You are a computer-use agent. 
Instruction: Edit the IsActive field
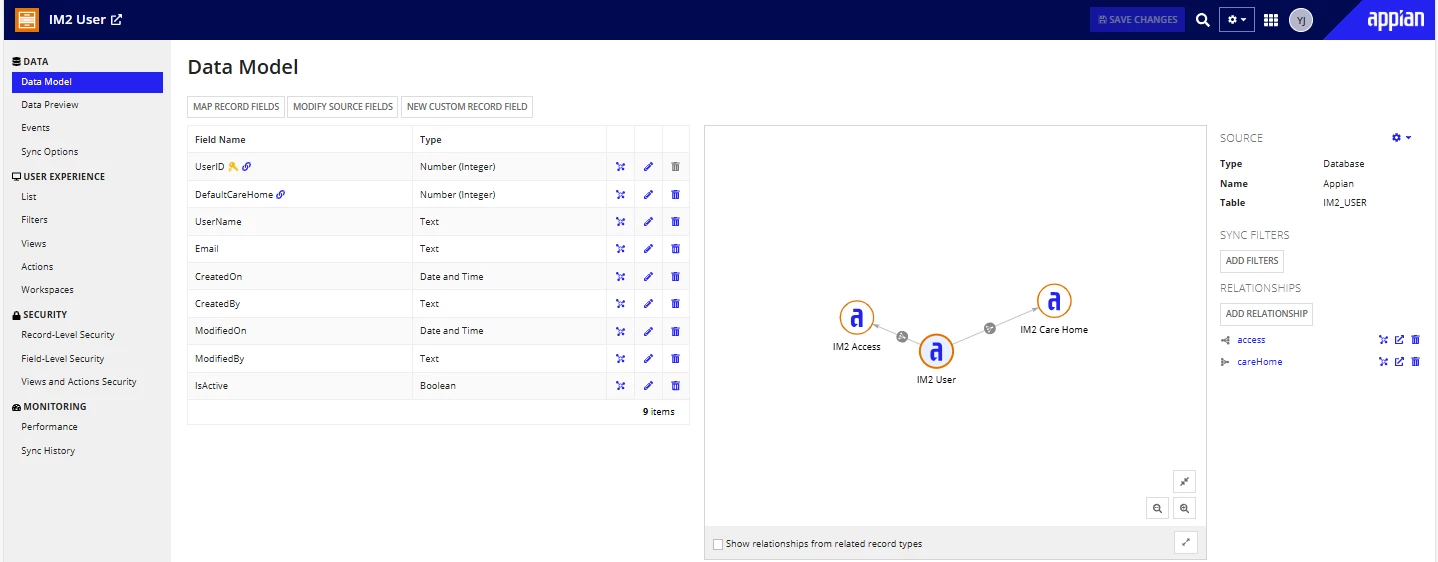click(648, 385)
